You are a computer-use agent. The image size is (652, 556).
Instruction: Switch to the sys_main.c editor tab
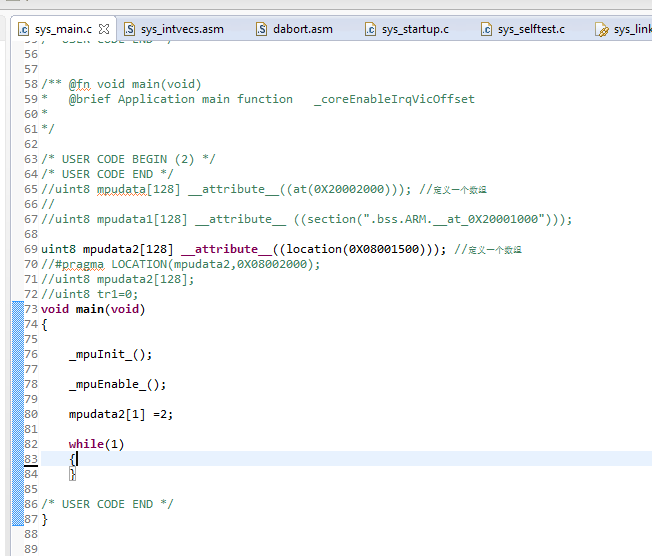[x=63, y=29]
